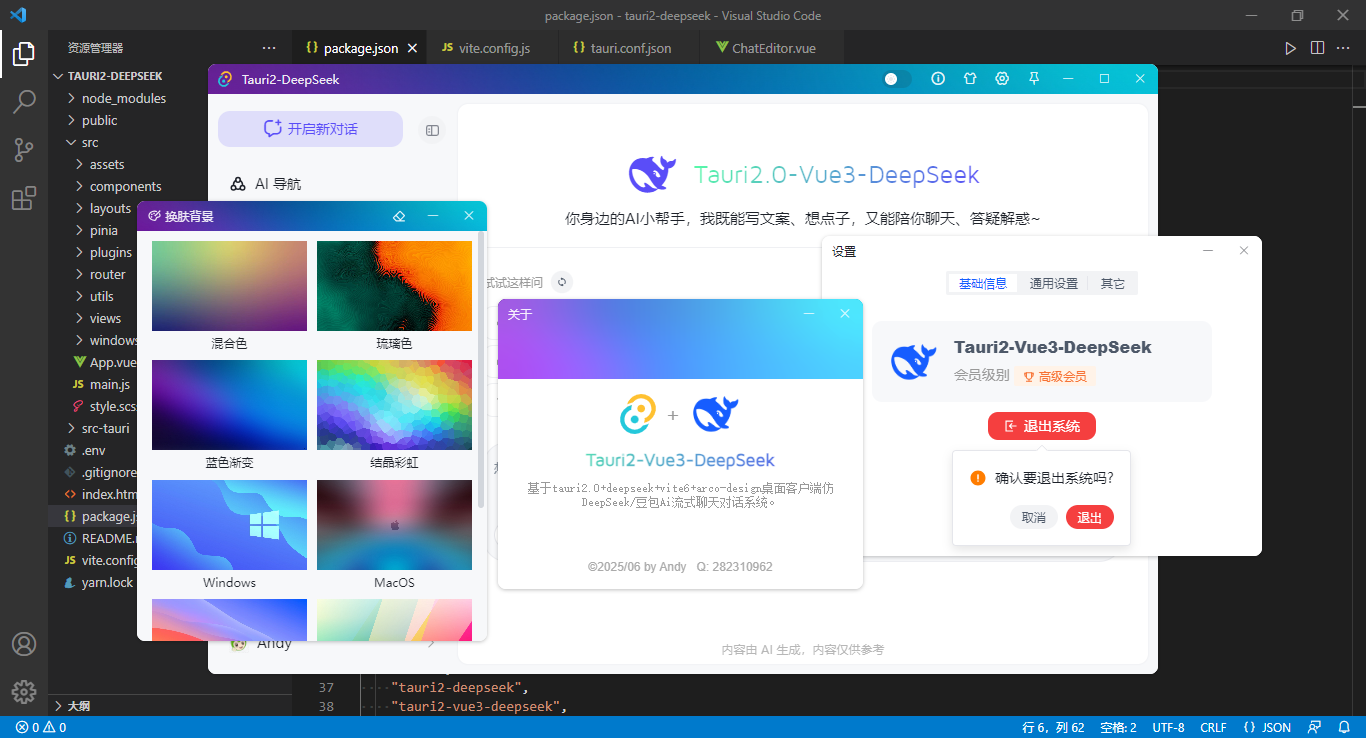The image size is (1366, 738).
Task: Expand the Andy account chevron
Action: click(430, 643)
